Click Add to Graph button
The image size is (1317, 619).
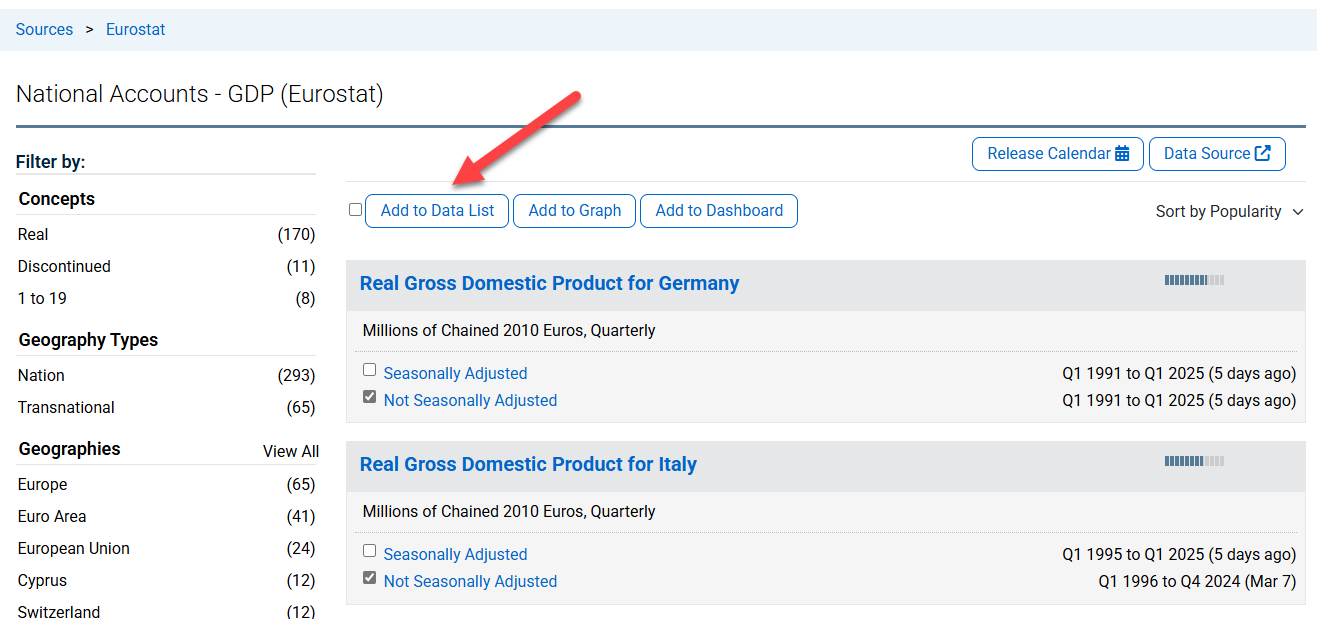pos(575,211)
